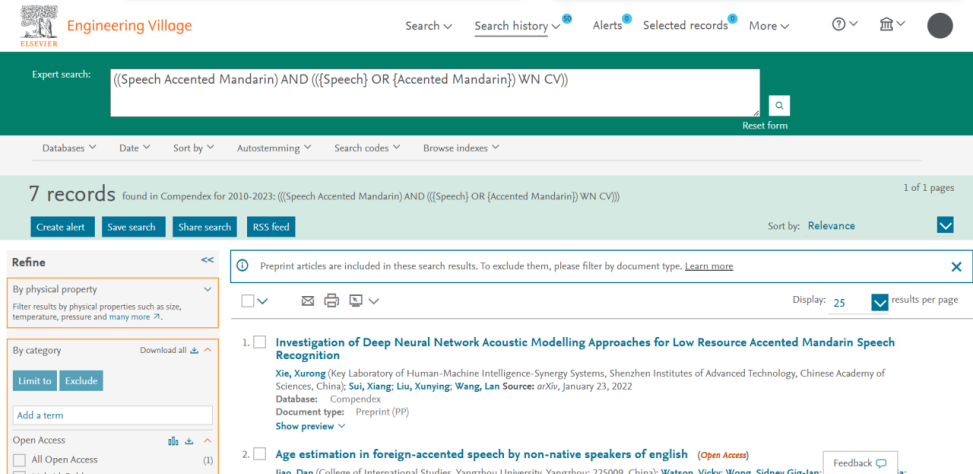Click the Add a term field

(113, 415)
